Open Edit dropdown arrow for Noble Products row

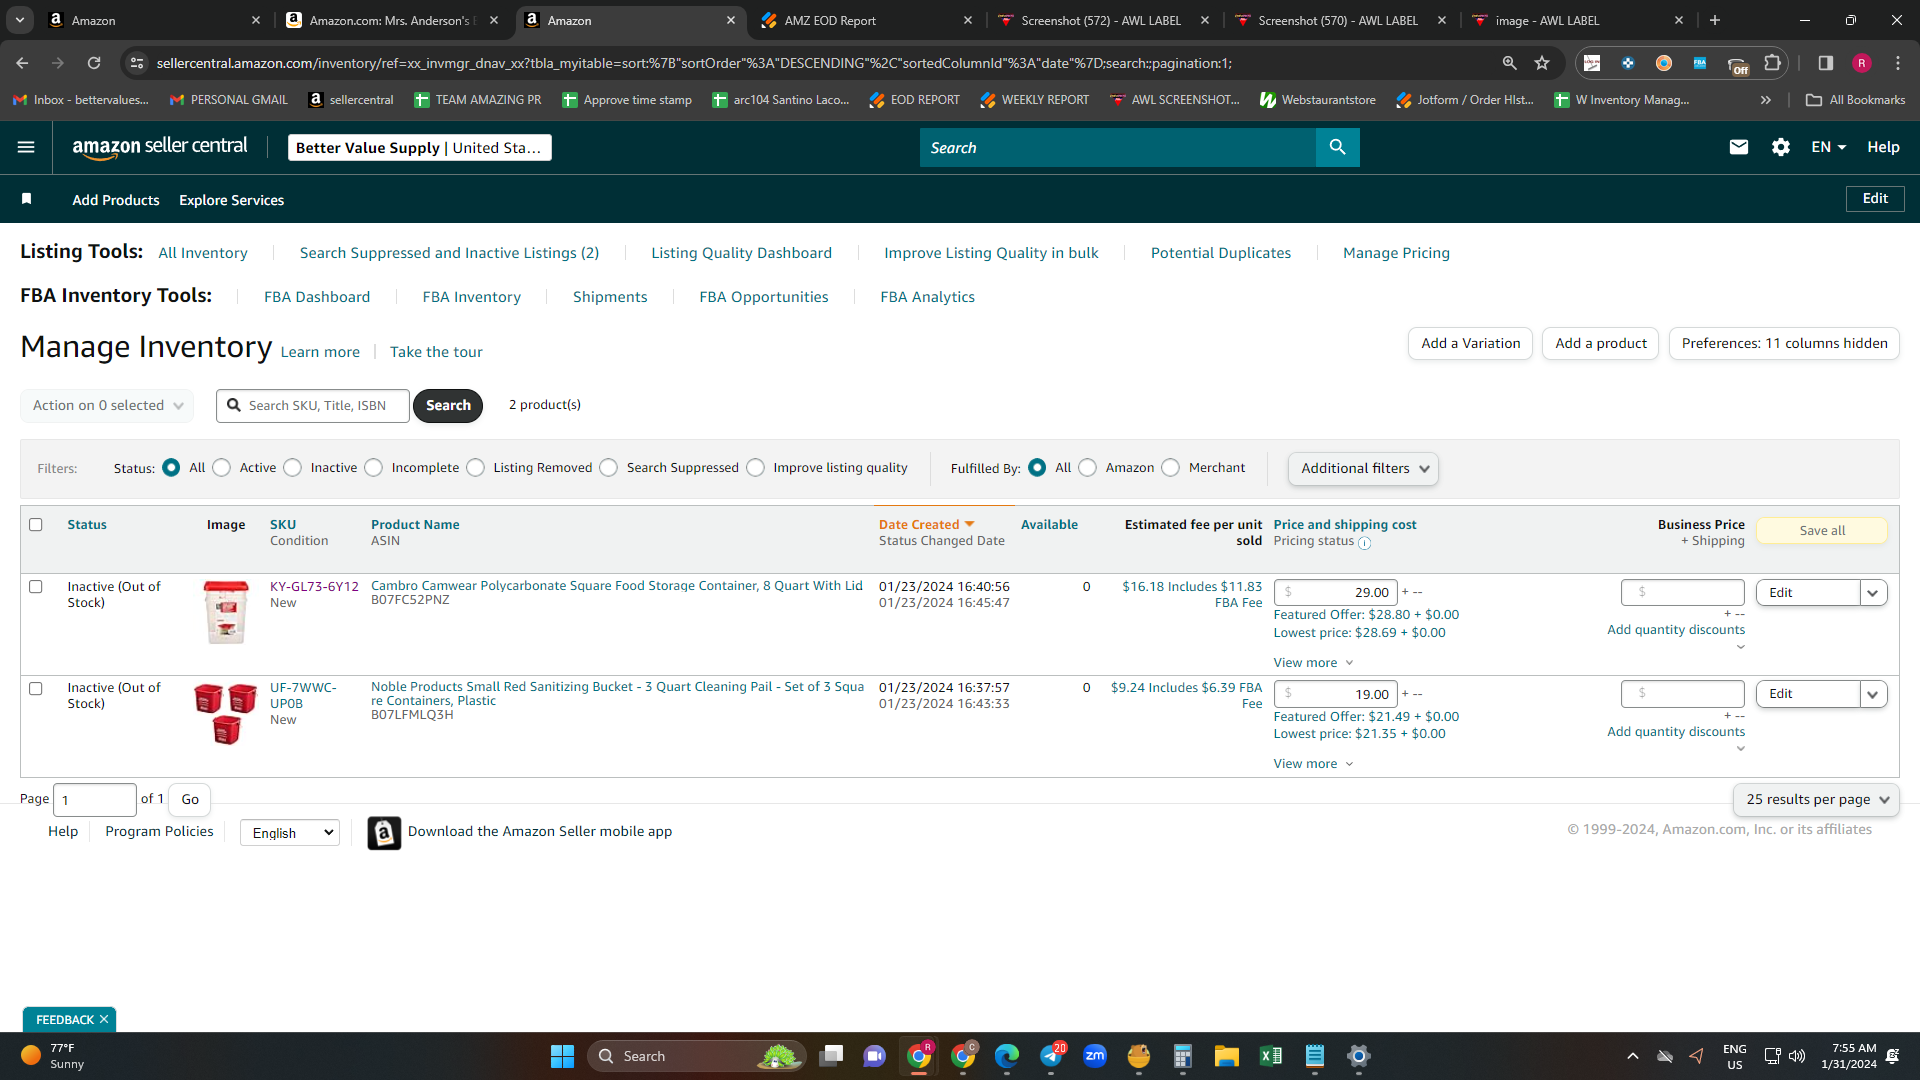coord(1873,694)
